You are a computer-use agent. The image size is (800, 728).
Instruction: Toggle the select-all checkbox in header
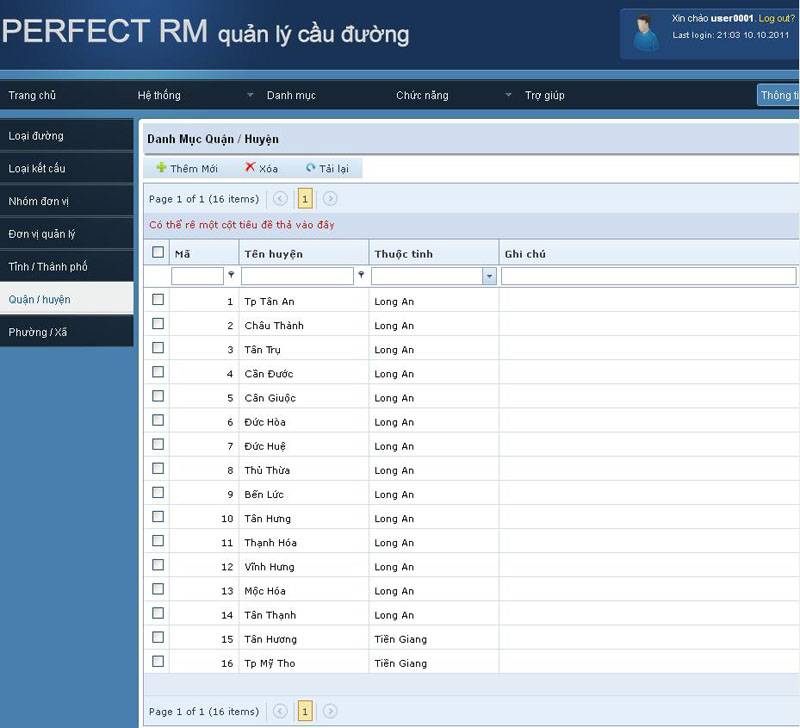click(158, 252)
